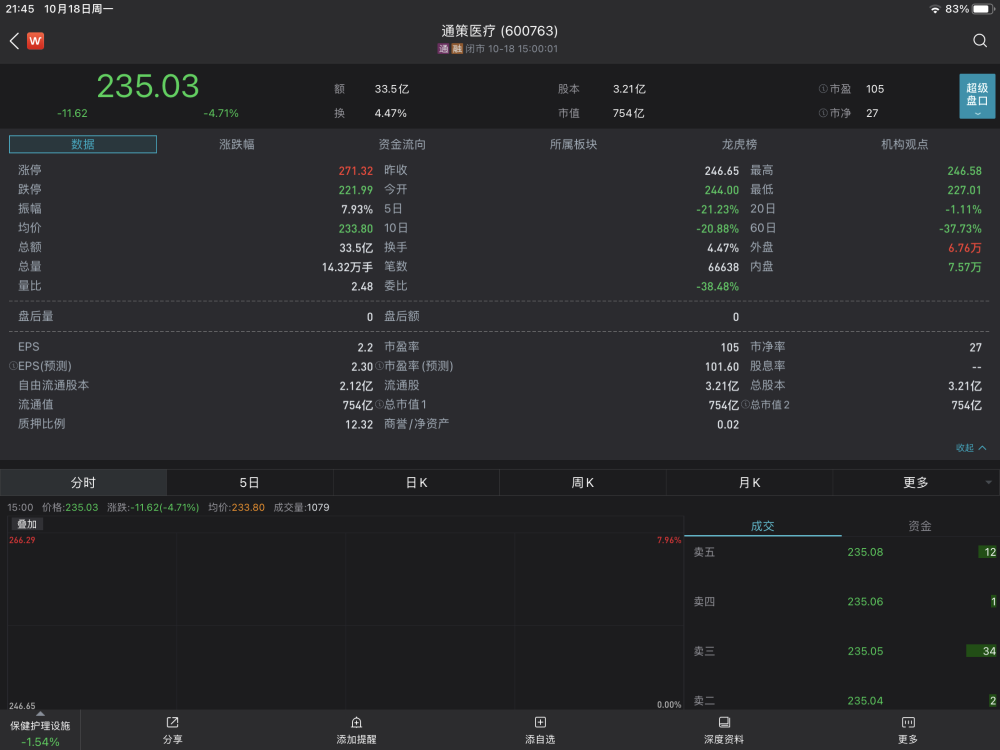
Task: Check the Wi-Fi status icon
Action: (935, 9)
